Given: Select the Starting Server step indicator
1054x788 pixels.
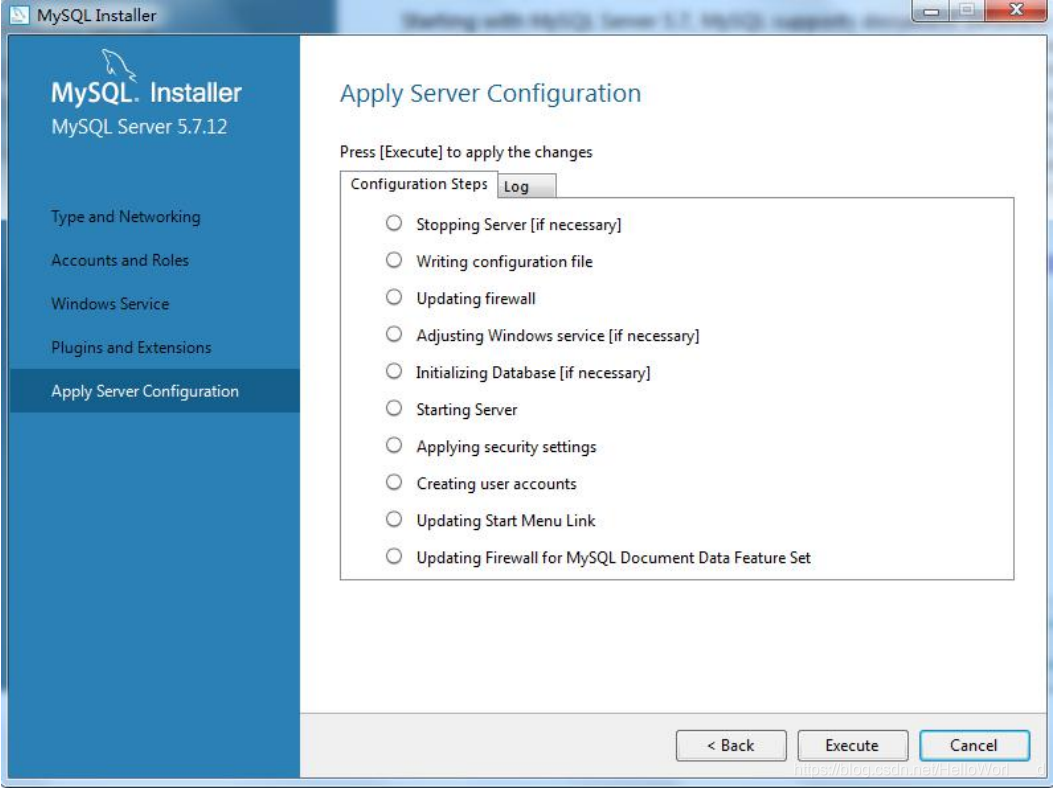Looking at the screenshot, I should tap(394, 407).
